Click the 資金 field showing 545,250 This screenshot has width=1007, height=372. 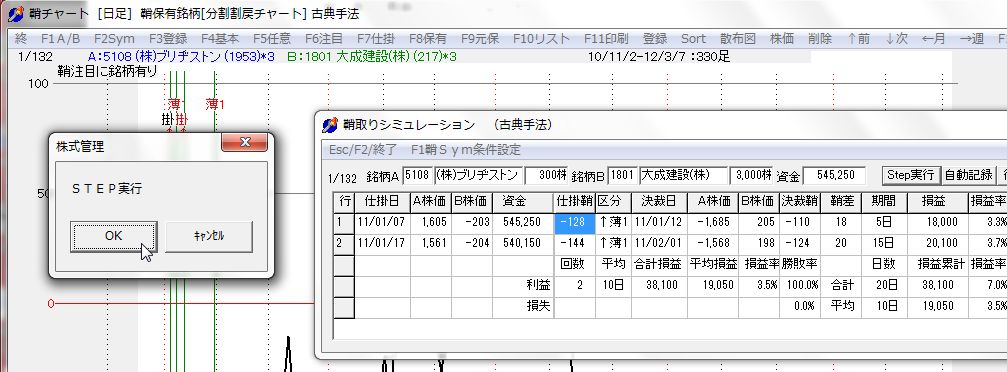click(x=834, y=175)
